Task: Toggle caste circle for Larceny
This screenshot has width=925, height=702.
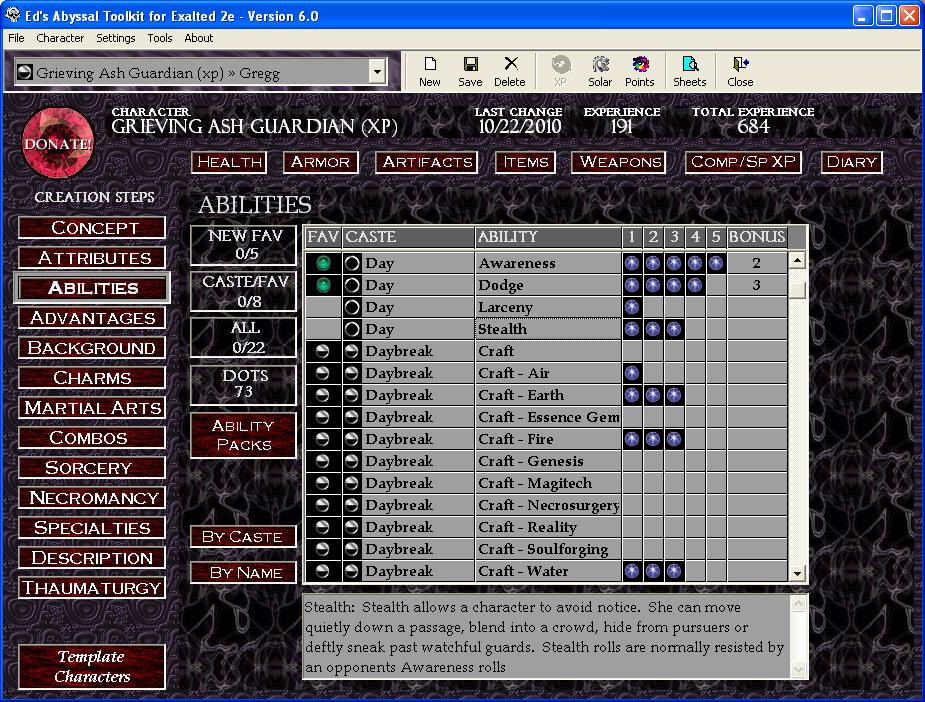Action: coord(352,307)
